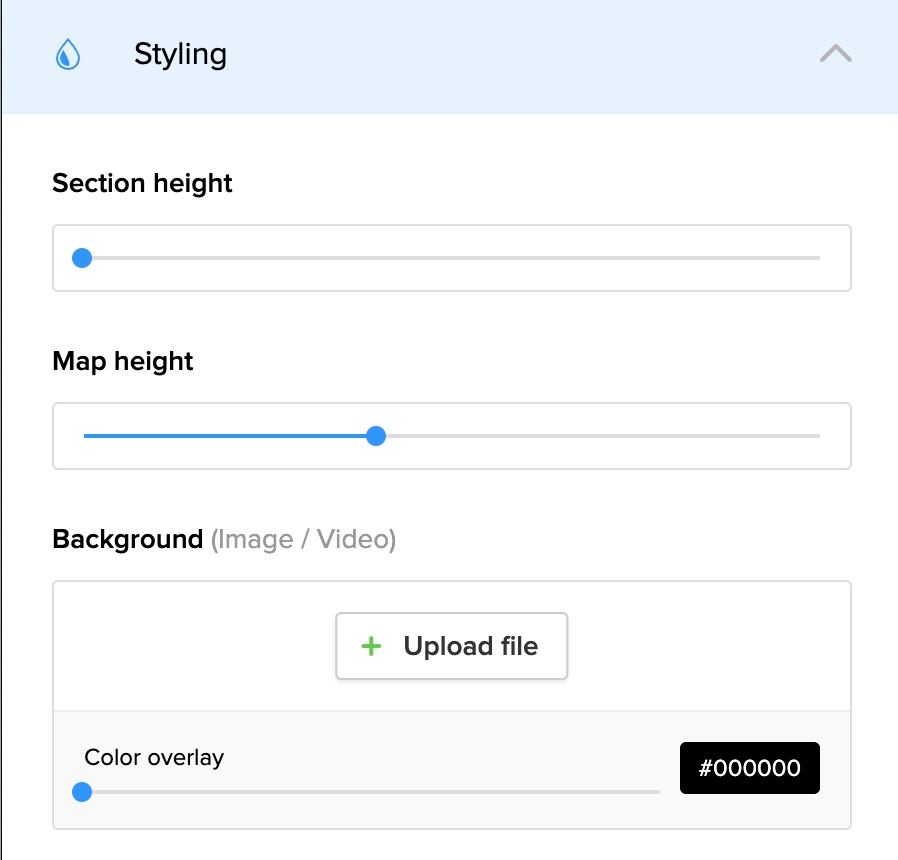Click the Section height slider handle

(83, 258)
